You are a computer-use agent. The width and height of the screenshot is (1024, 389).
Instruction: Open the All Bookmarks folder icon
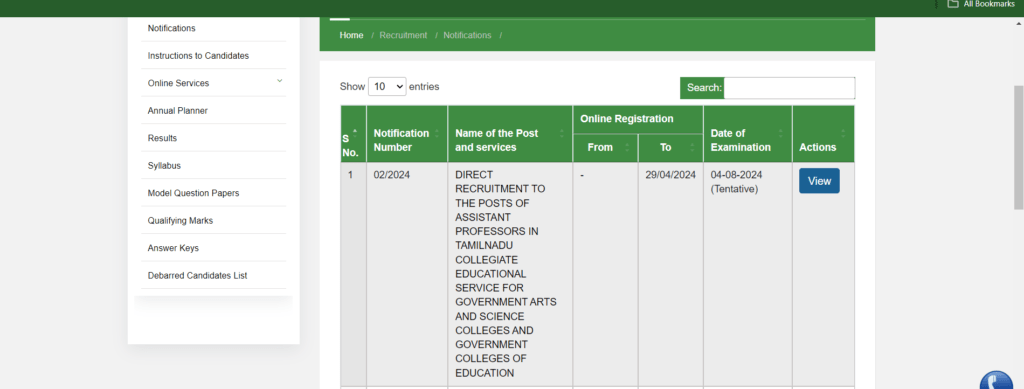click(953, 4)
